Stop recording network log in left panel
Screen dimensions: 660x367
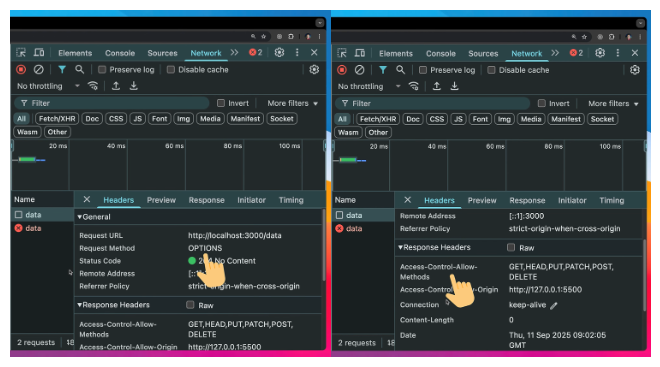click(21, 69)
